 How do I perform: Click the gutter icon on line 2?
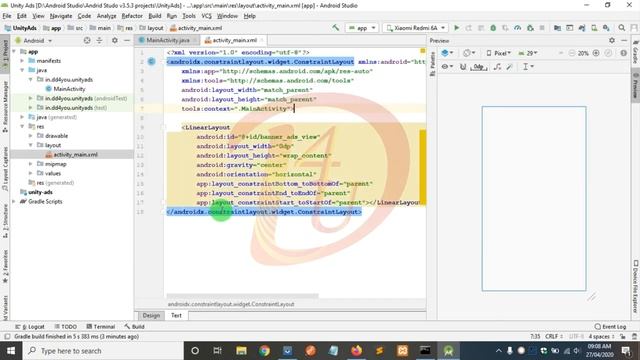click(151, 62)
